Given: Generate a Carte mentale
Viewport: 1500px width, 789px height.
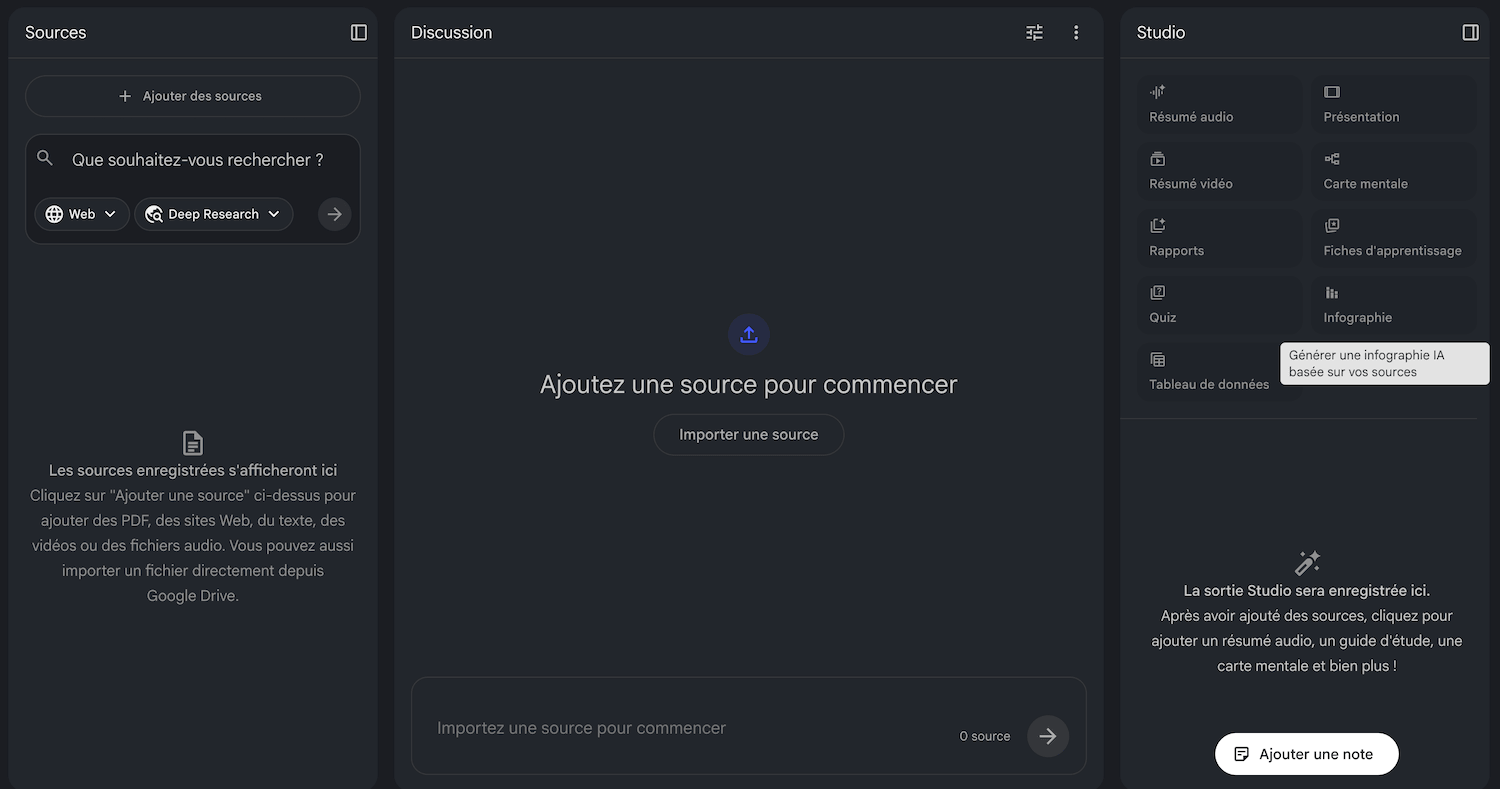Looking at the screenshot, I should point(1393,172).
